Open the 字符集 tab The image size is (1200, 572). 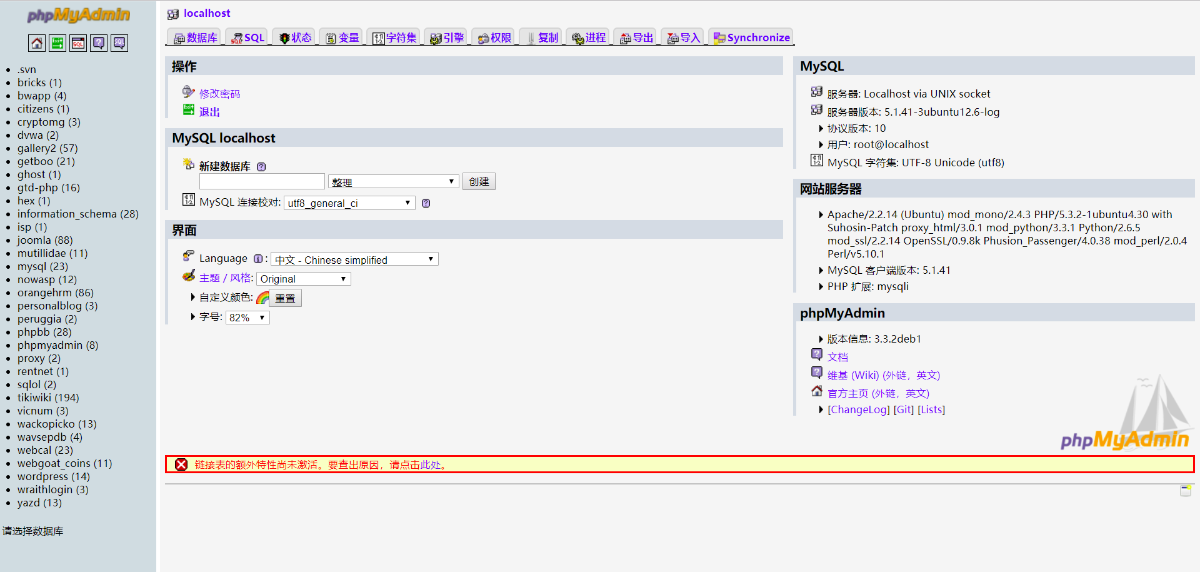pyautogui.click(x=394, y=37)
